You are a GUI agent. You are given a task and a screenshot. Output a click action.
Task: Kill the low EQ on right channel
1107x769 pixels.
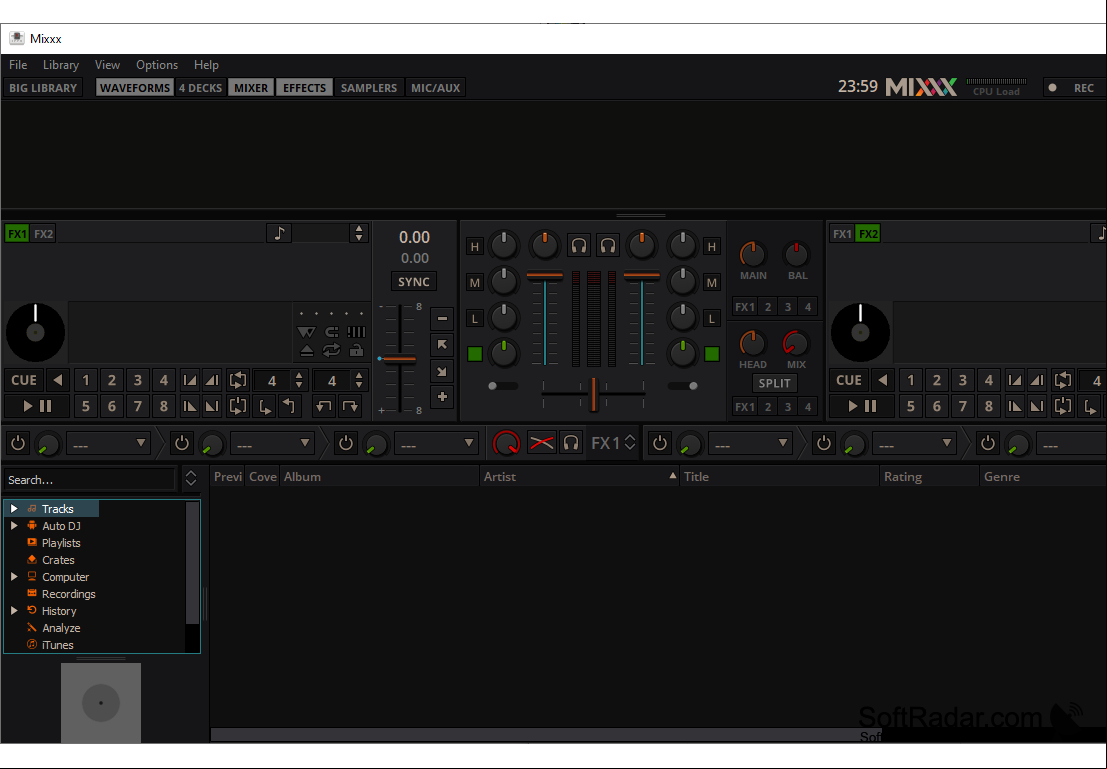click(712, 318)
